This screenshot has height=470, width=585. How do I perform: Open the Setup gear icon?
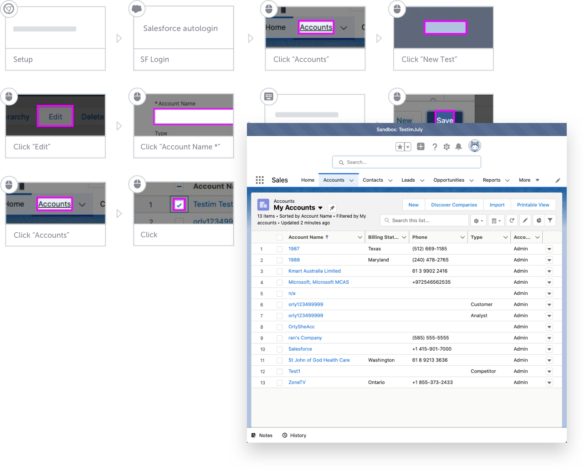[447, 147]
